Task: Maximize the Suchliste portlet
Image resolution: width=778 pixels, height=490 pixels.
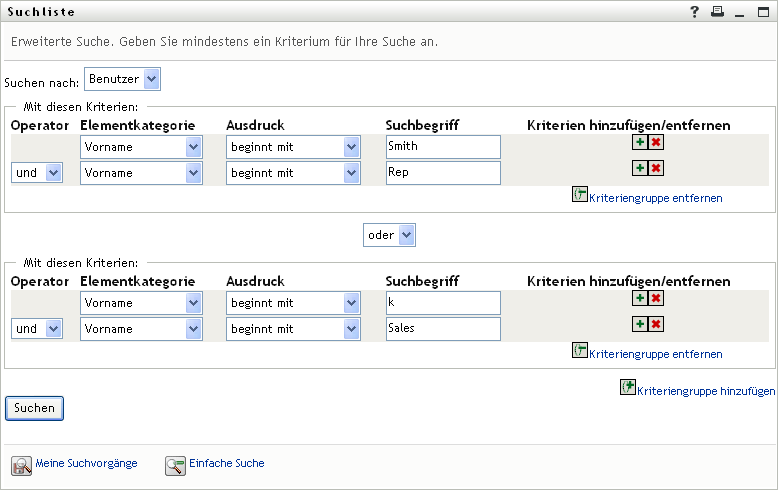Action: [x=764, y=11]
